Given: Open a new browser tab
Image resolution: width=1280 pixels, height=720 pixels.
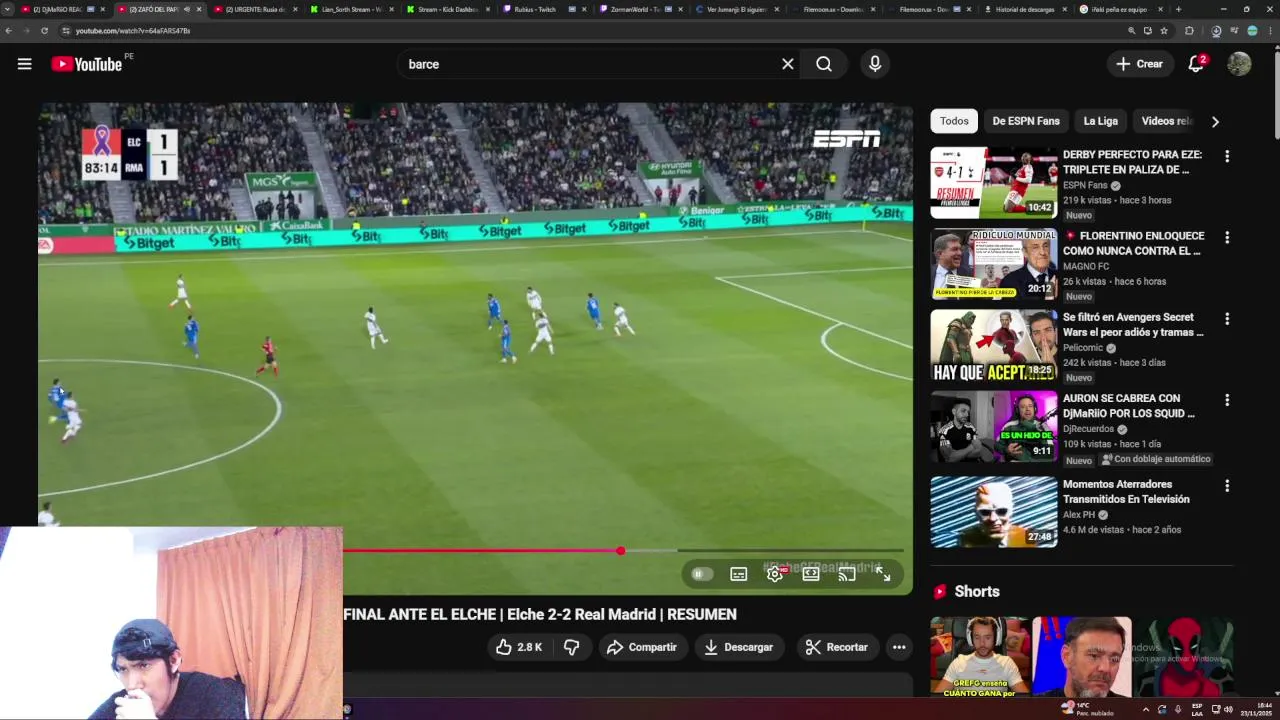Looking at the screenshot, I should coord(1178,9).
